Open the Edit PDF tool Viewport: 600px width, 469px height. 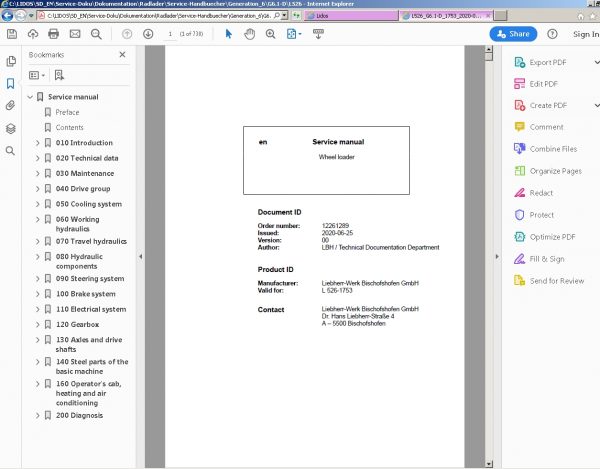tap(543, 84)
